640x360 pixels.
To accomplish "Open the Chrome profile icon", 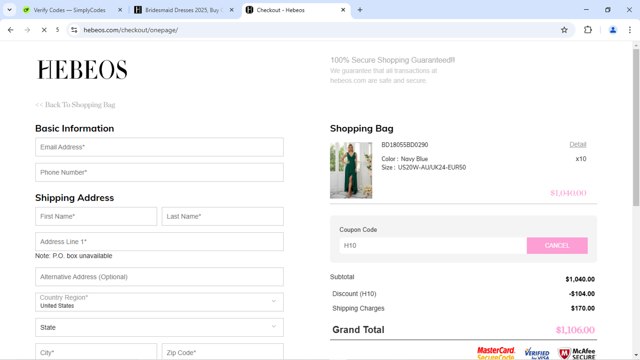I will coord(613,30).
